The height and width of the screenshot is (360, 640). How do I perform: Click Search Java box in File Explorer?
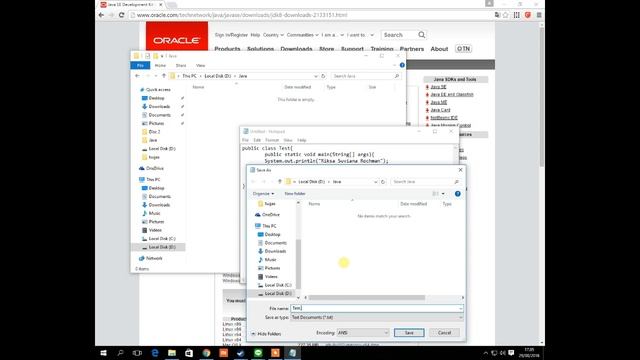coord(366,76)
